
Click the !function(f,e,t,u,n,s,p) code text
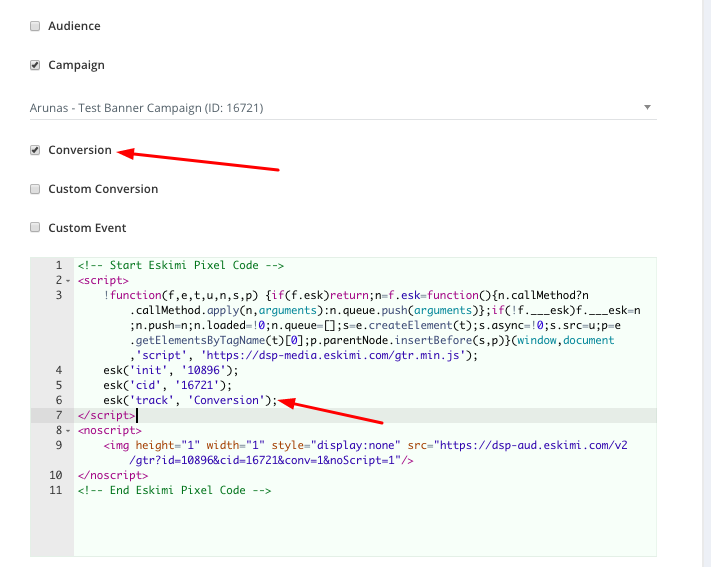pyautogui.click(x=181, y=295)
